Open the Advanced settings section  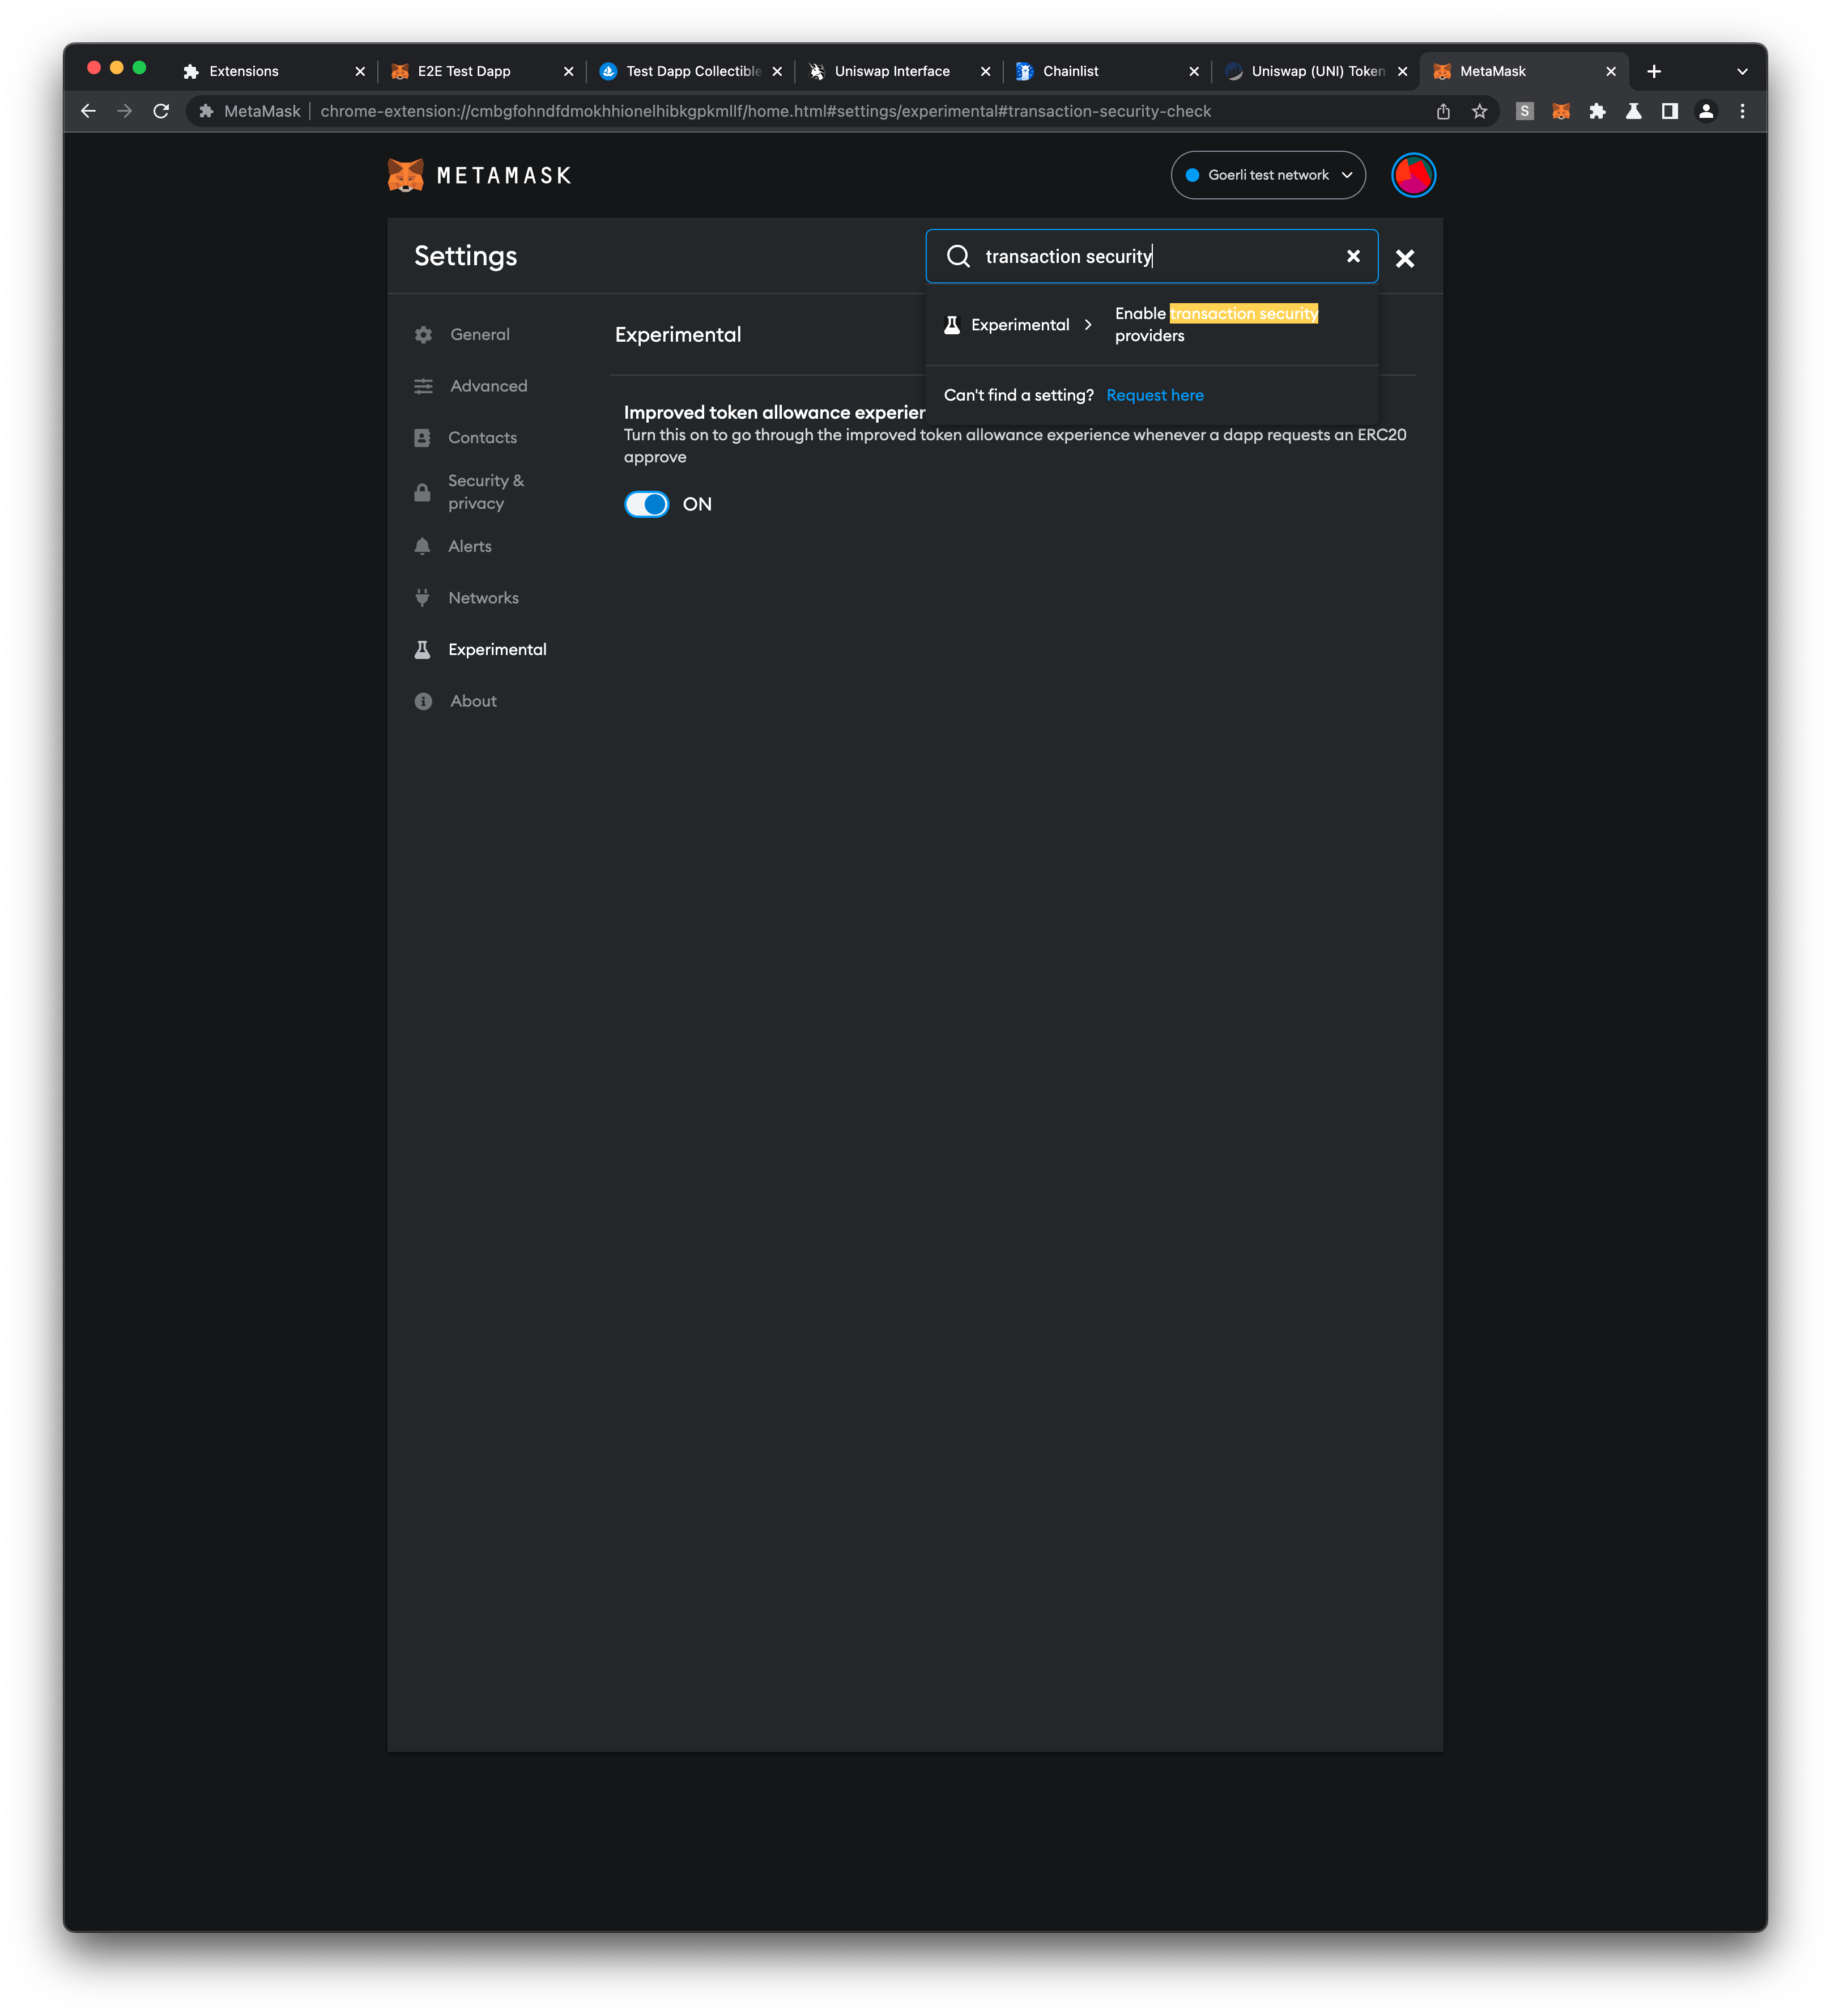[x=488, y=386]
